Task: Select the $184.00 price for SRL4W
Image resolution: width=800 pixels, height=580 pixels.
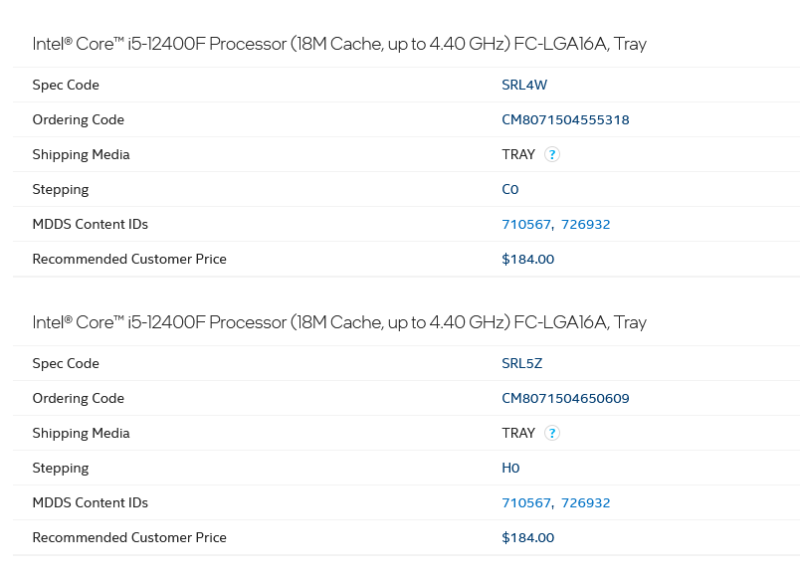Action: (x=528, y=259)
